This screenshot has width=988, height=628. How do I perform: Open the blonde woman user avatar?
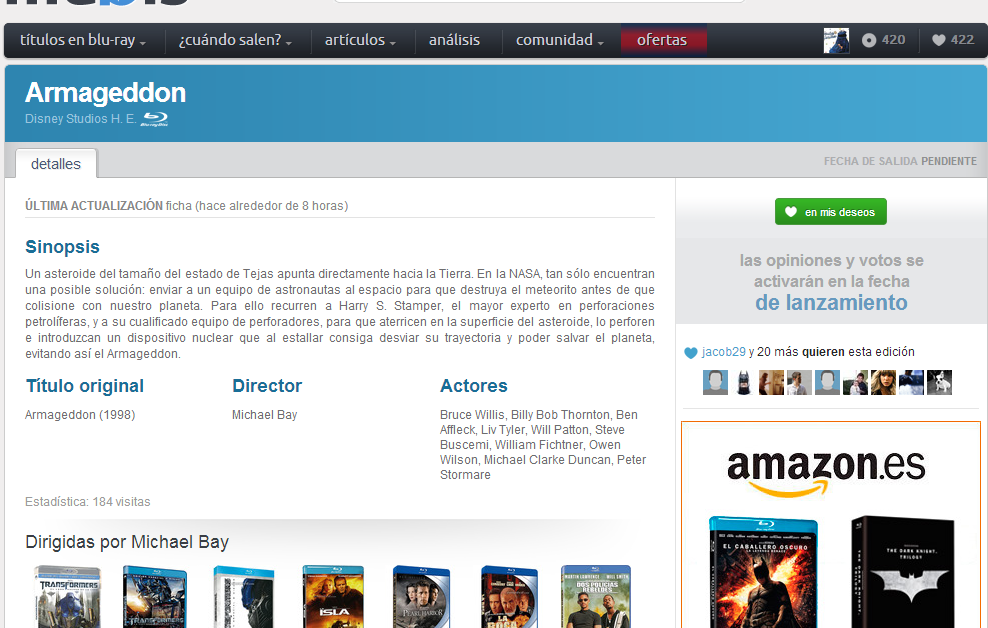click(883, 382)
